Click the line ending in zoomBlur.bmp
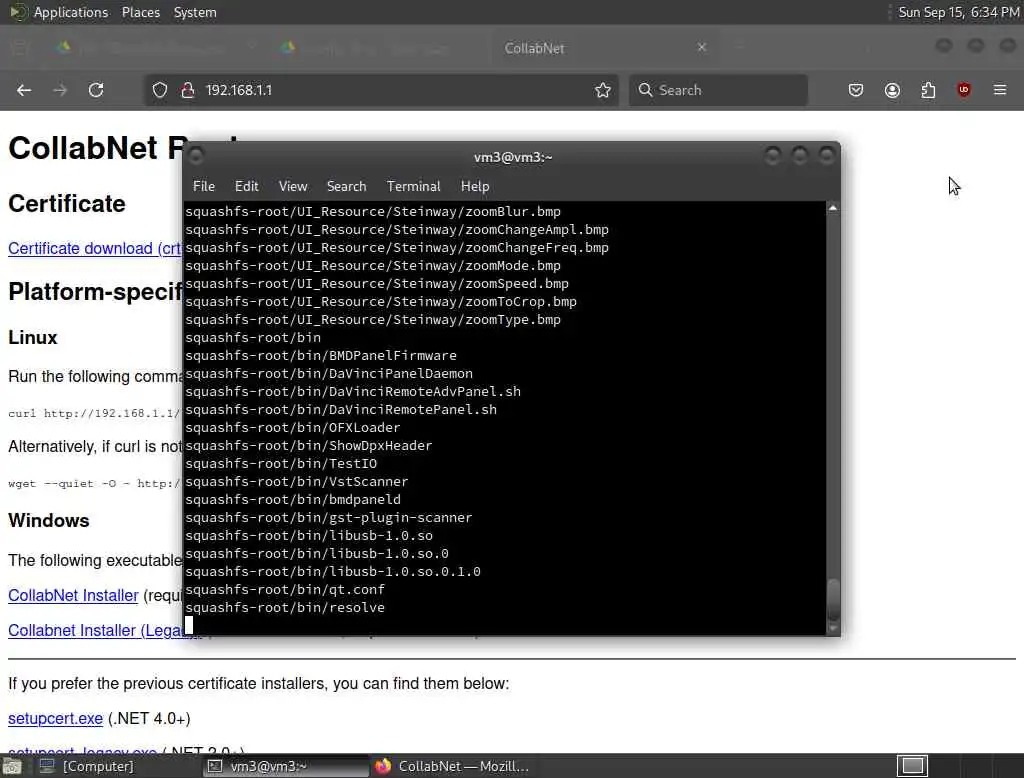This screenshot has height=778, width=1024. pos(373,212)
